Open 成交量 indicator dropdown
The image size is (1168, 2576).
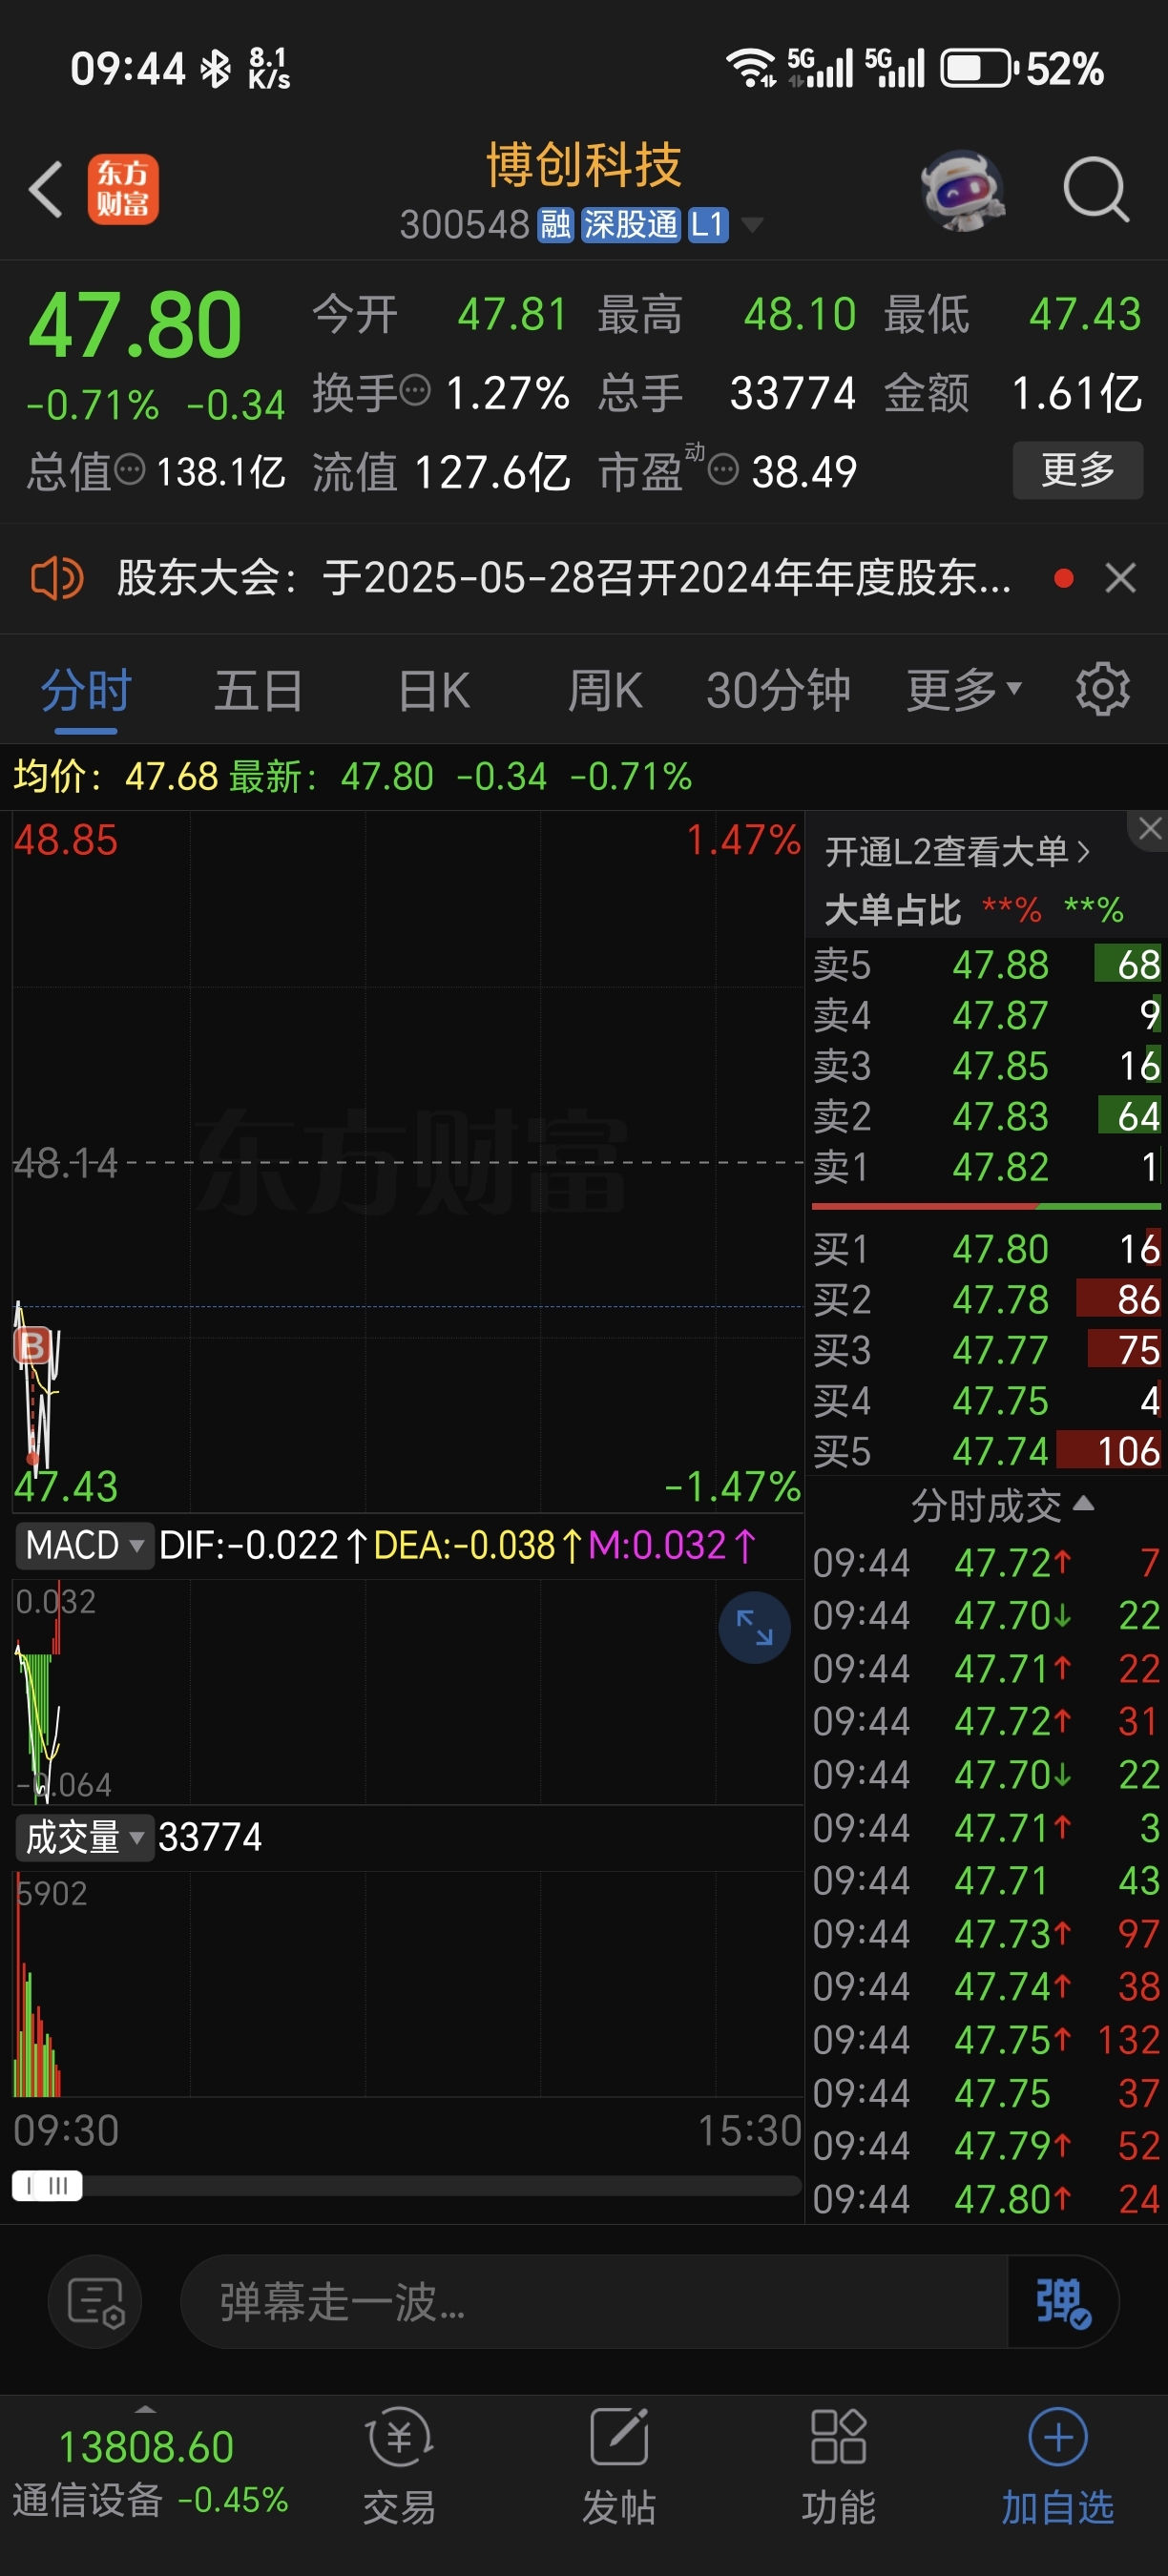pos(85,1837)
